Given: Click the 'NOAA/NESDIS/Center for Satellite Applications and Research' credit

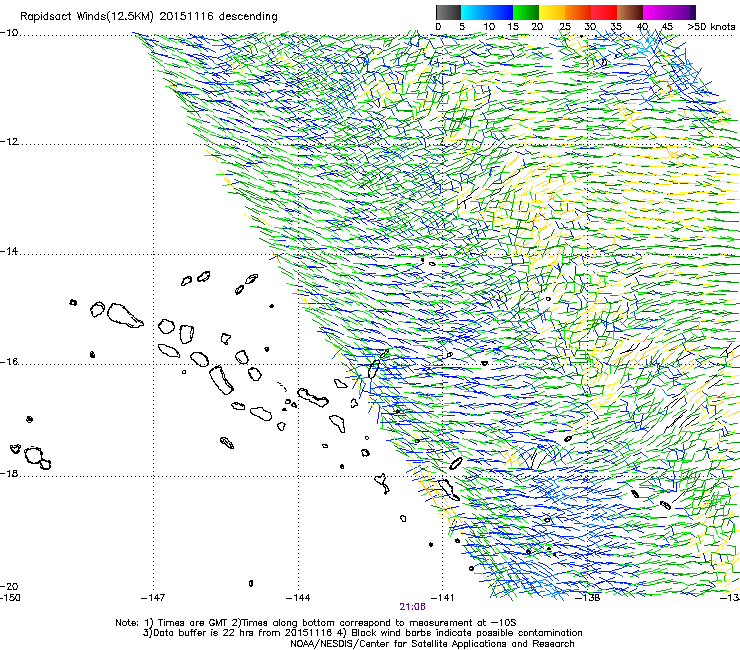Looking at the screenshot, I should coord(432,644).
